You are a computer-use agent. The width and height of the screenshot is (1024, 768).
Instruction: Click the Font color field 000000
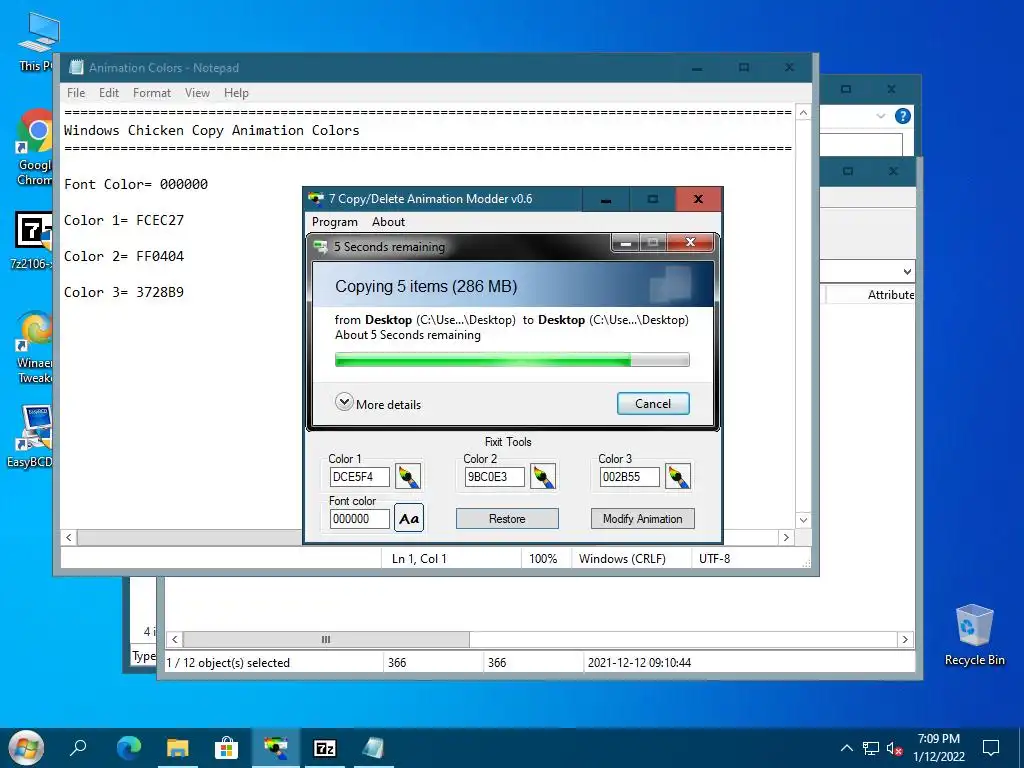coord(359,519)
